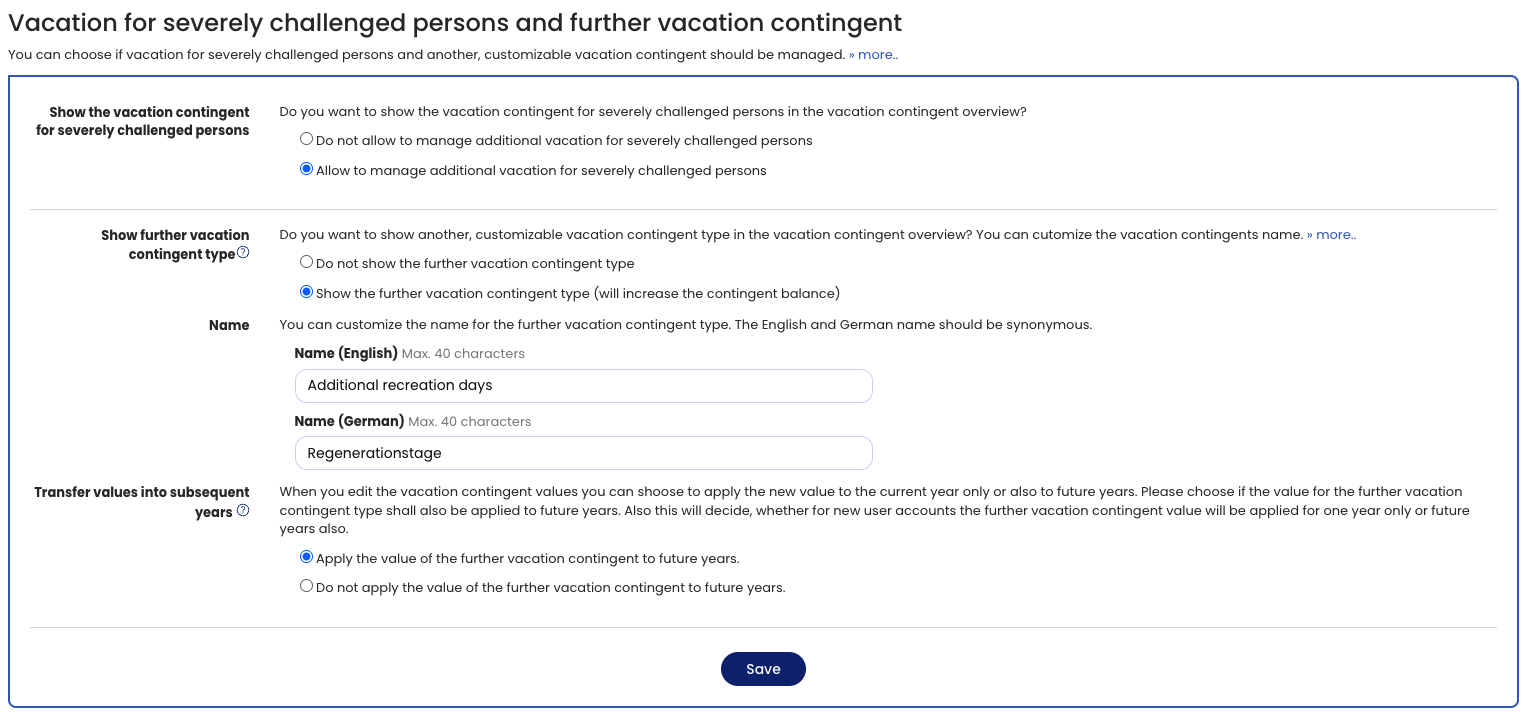The image size is (1525, 717).
Task: Save the vacation contingent settings
Action: 763,669
